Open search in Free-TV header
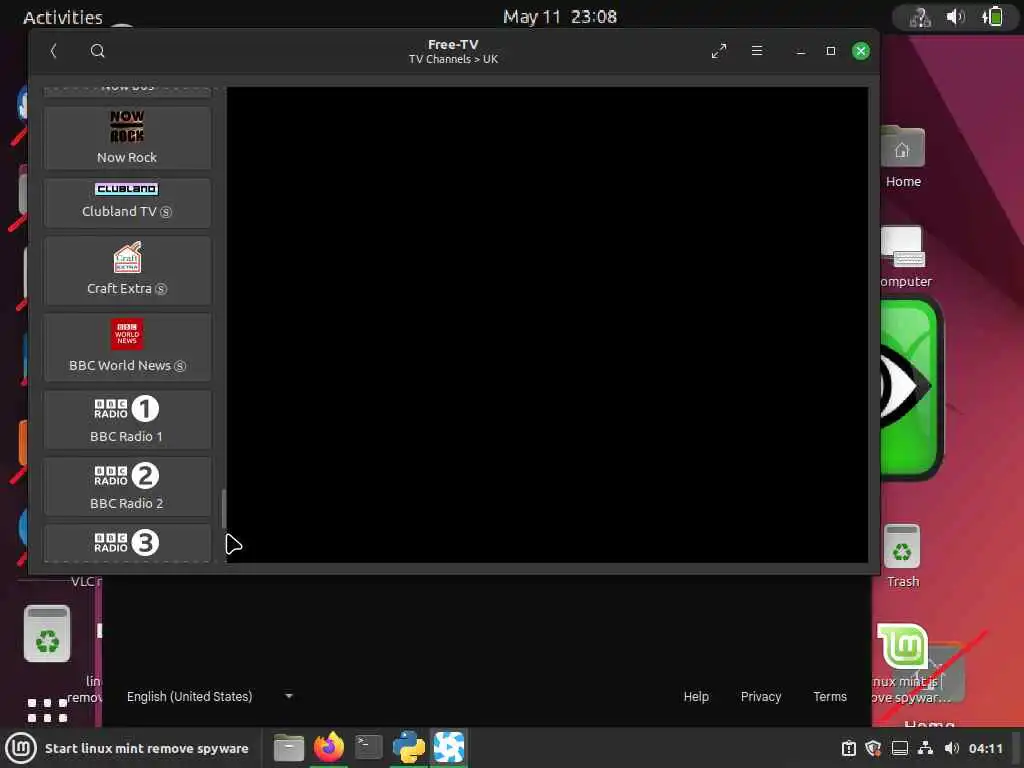Viewport: 1024px width, 768px height. pyautogui.click(x=97, y=51)
